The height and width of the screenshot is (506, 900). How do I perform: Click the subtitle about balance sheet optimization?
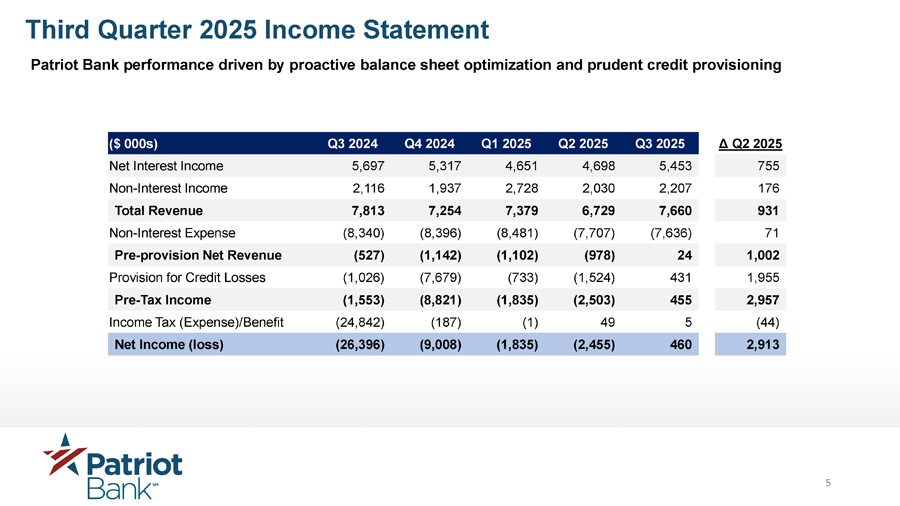click(406, 66)
